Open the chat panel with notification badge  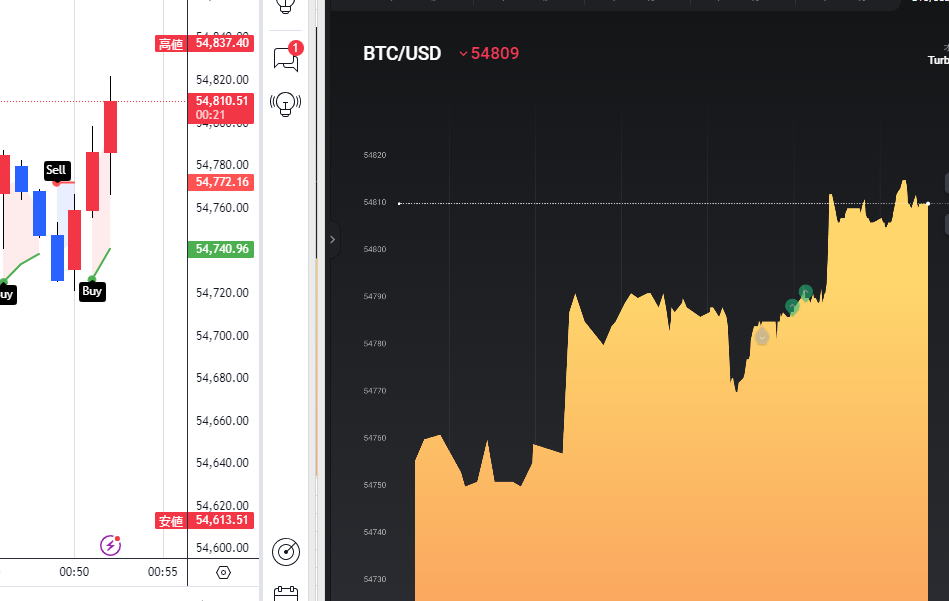[x=286, y=58]
